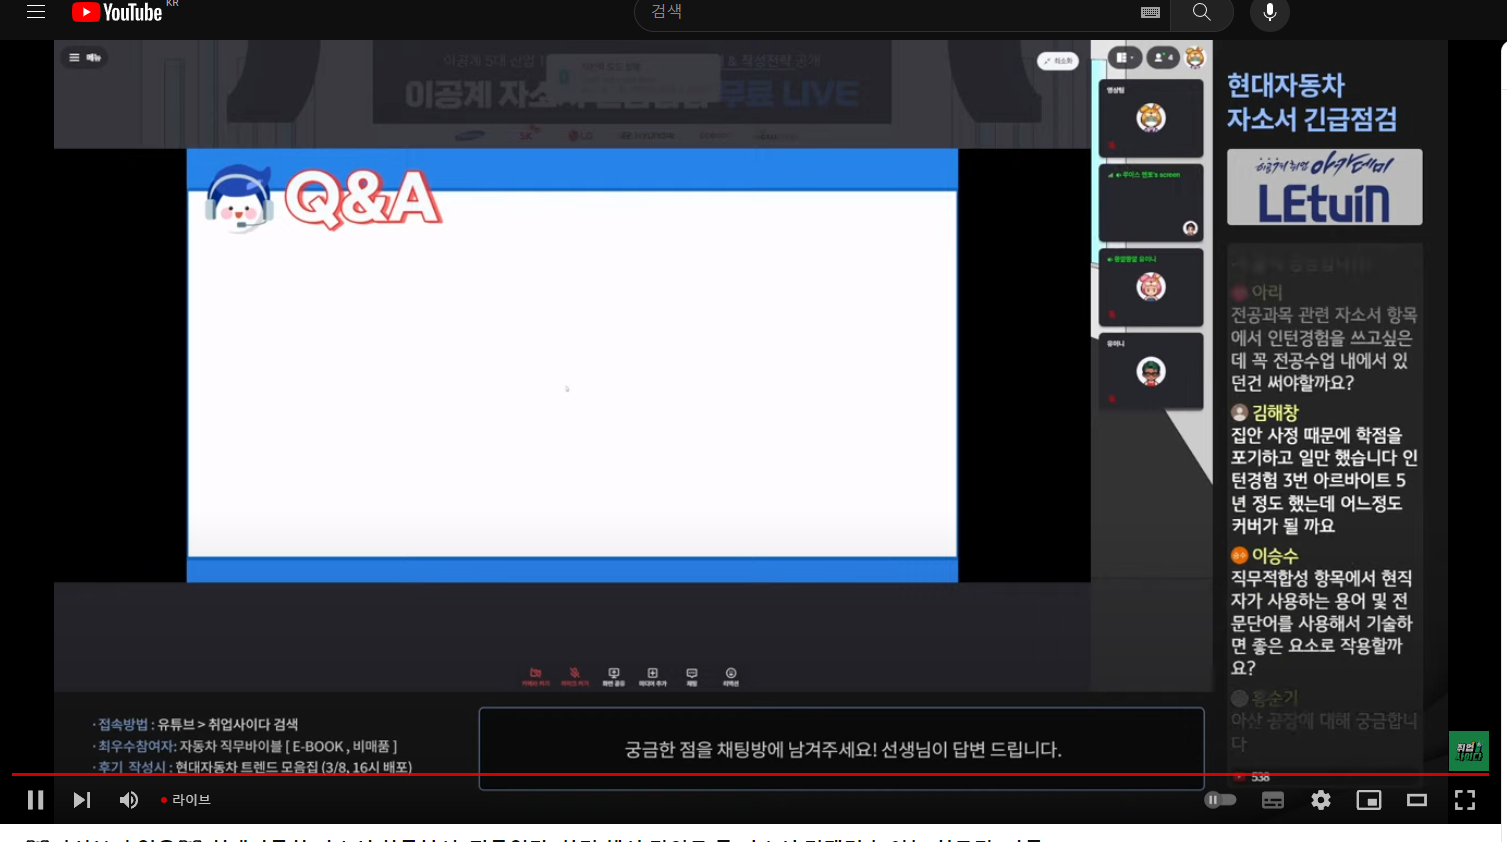
Task: Click the magnifying glass search button
Action: coord(1202,12)
